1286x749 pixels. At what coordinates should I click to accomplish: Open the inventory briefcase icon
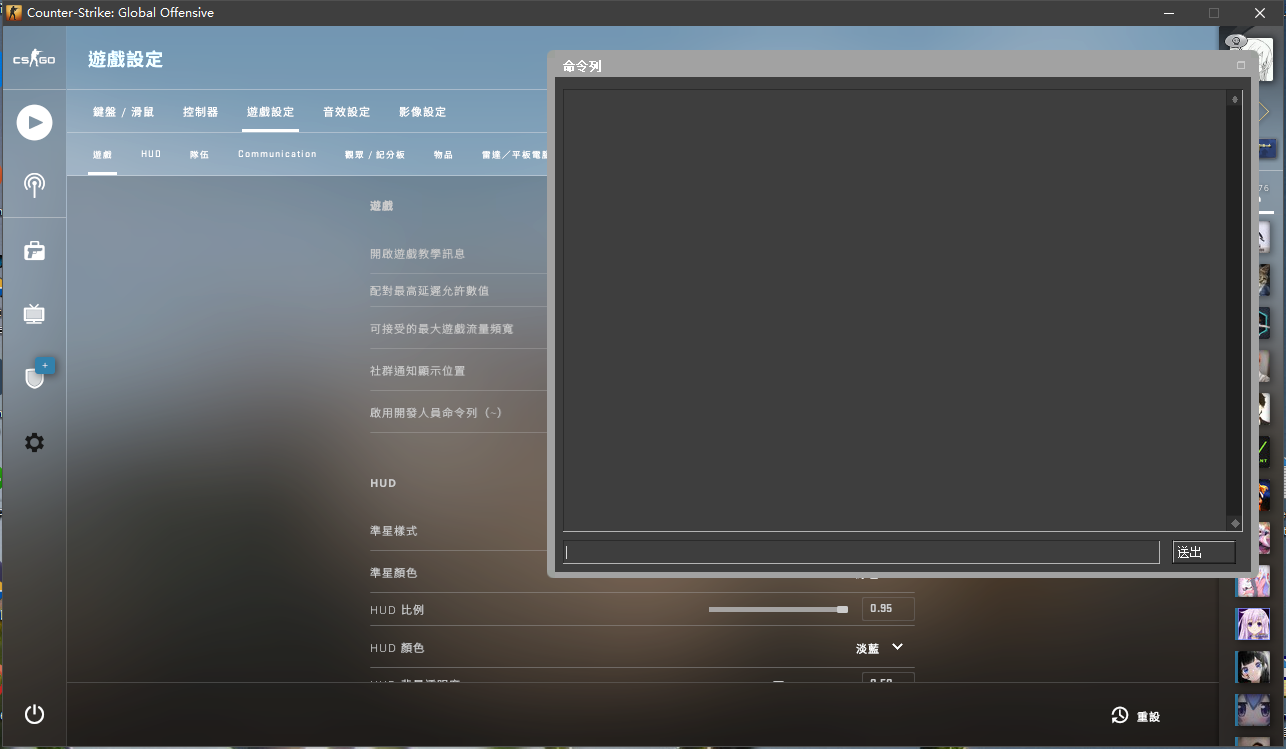click(x=34, y=250)
